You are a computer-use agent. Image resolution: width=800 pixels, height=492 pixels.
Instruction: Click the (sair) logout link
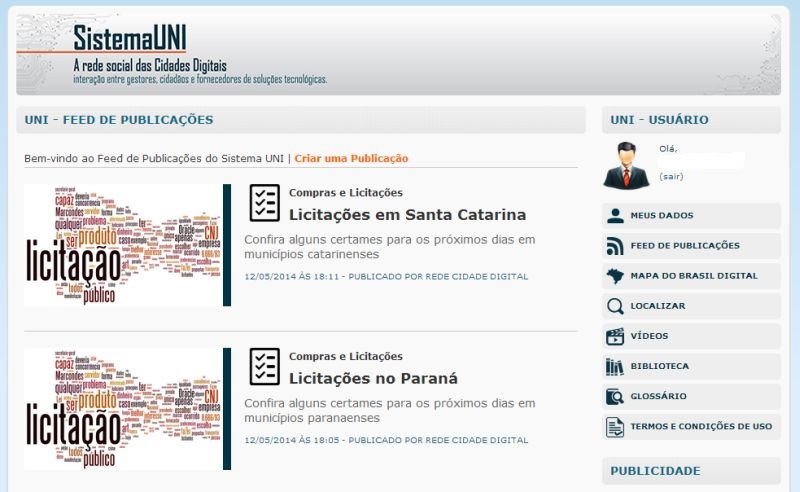pos(671,176)
